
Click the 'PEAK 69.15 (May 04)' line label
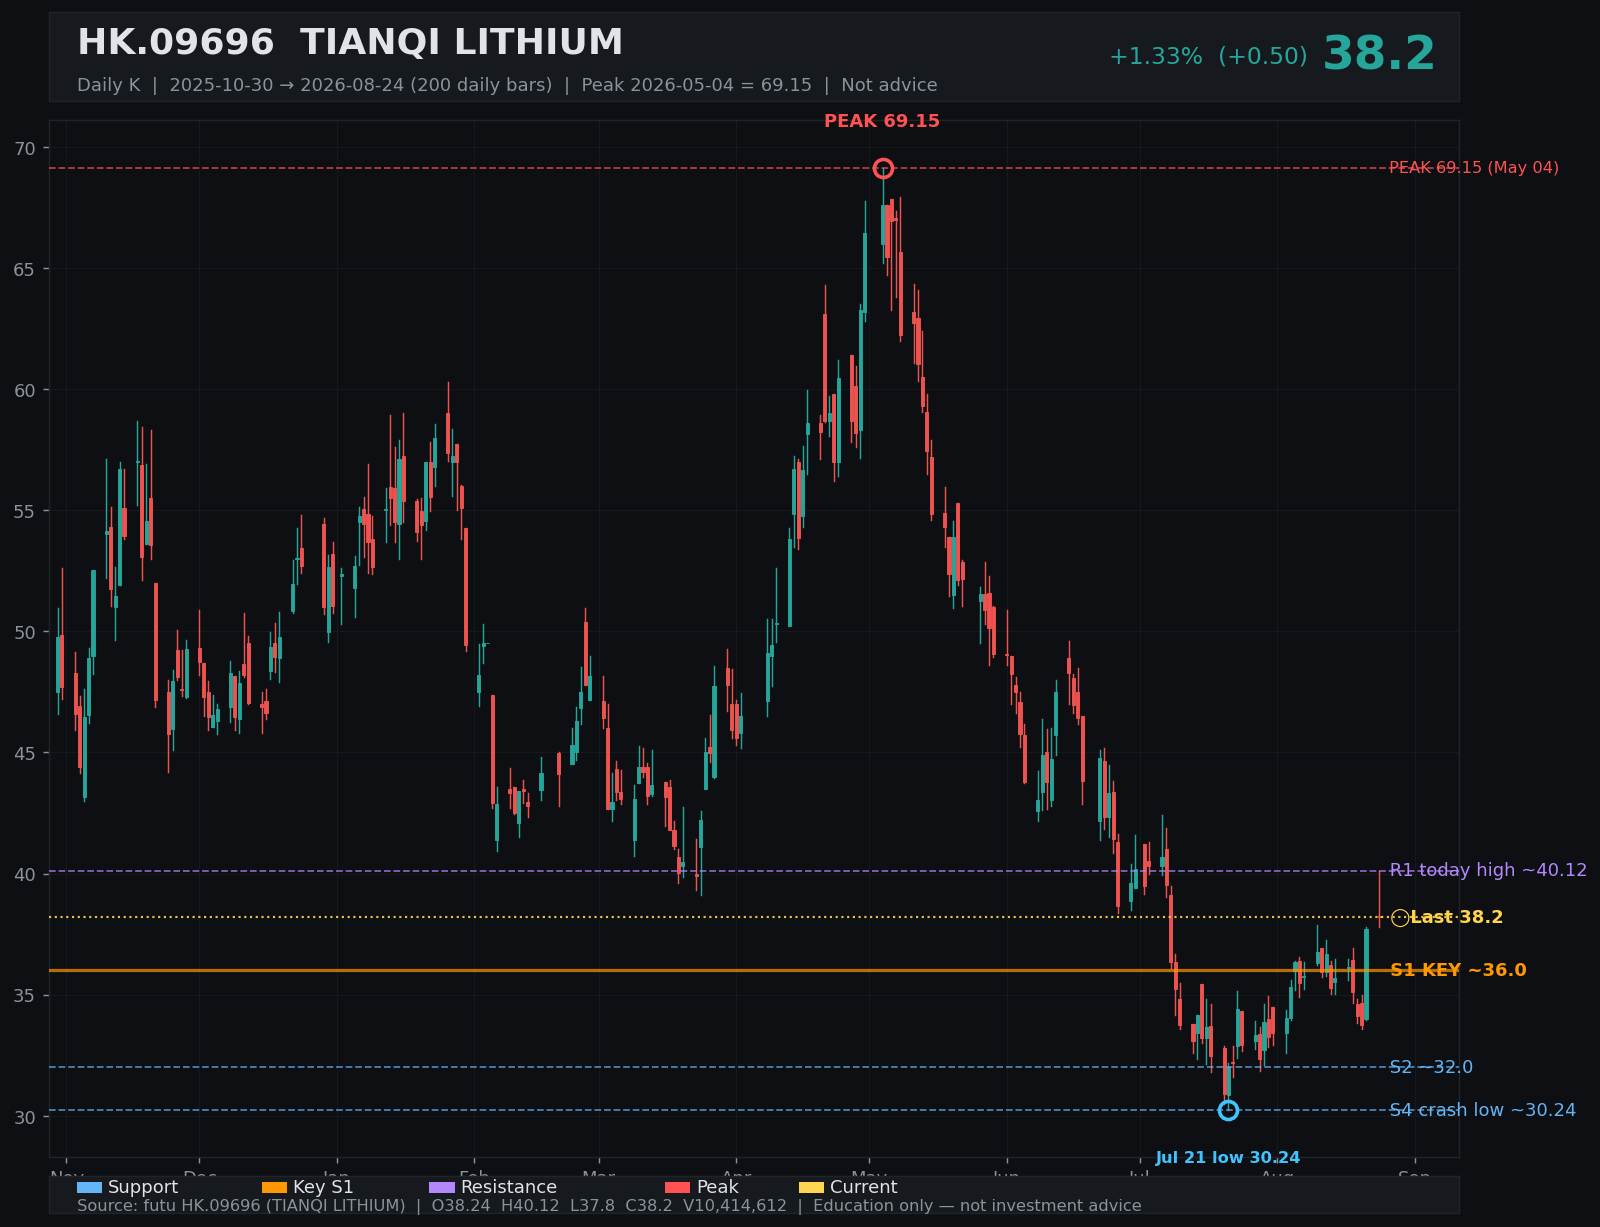[1474, 168]
